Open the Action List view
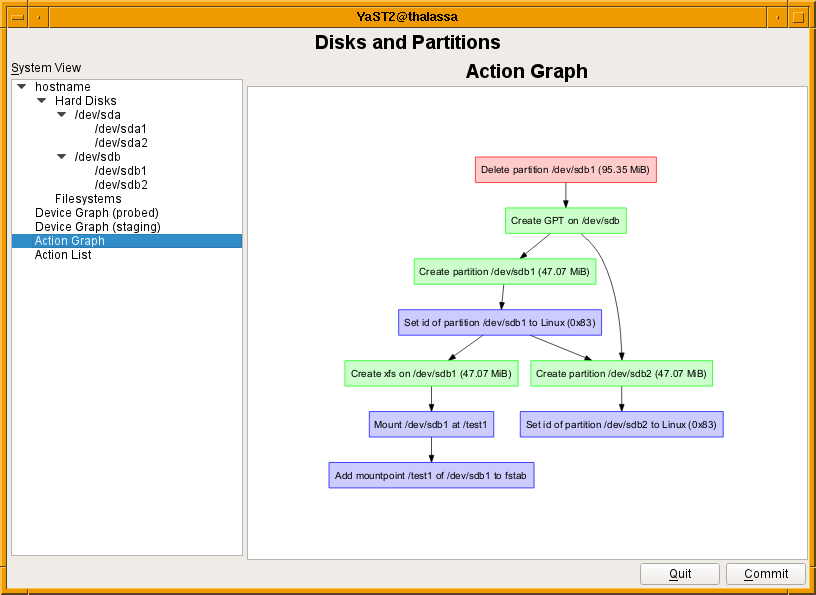 tap(63, 255)
